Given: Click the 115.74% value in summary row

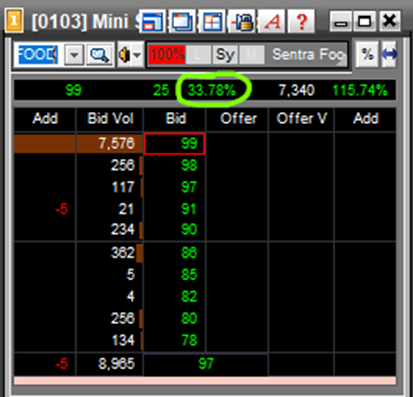Looking at the screenshot, I should (x=360, y=90).
